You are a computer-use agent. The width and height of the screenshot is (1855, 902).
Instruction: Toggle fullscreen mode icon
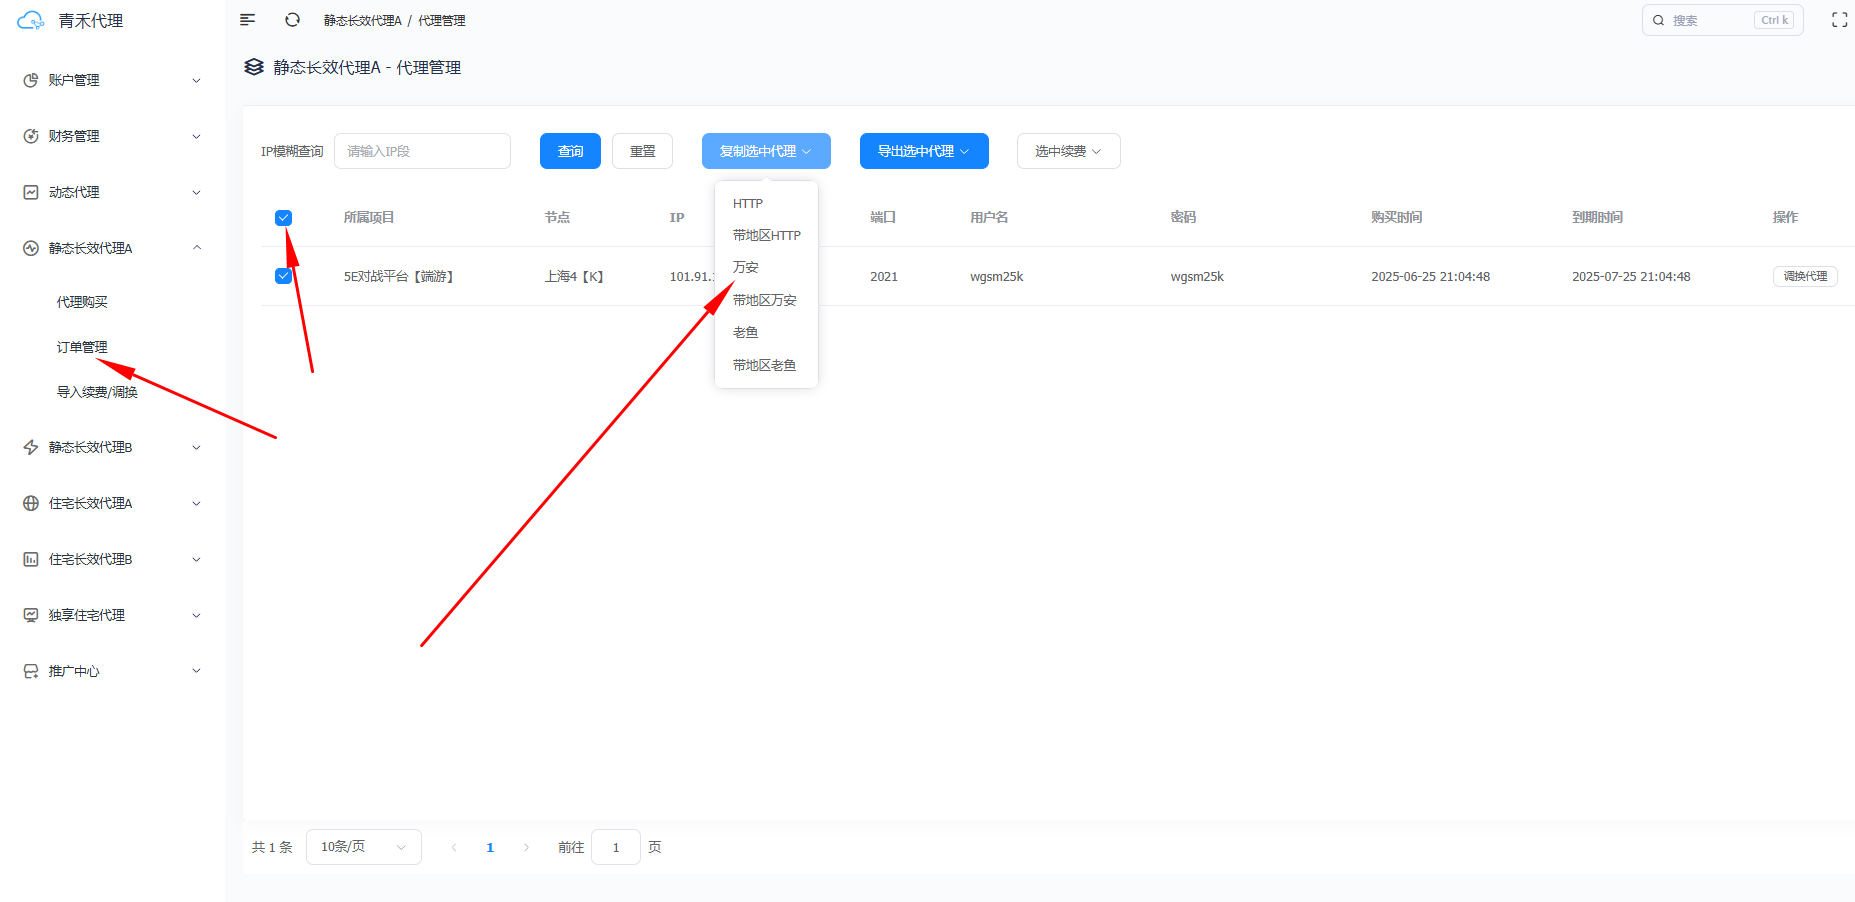(1838, 20)
